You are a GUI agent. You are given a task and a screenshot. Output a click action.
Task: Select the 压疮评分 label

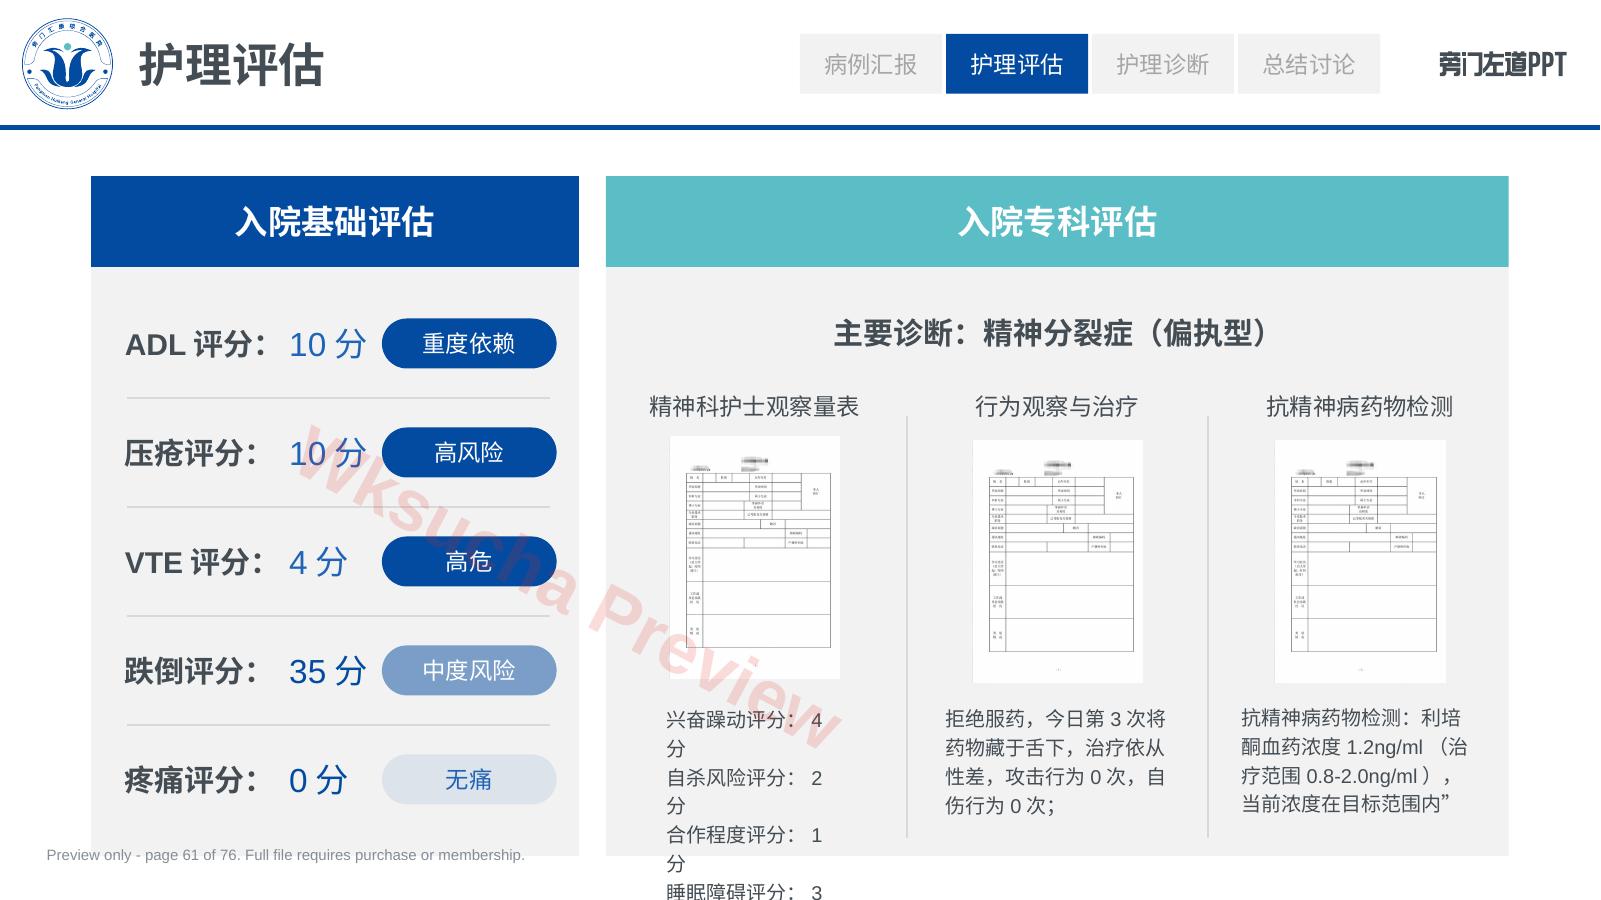tap(191, 453)
